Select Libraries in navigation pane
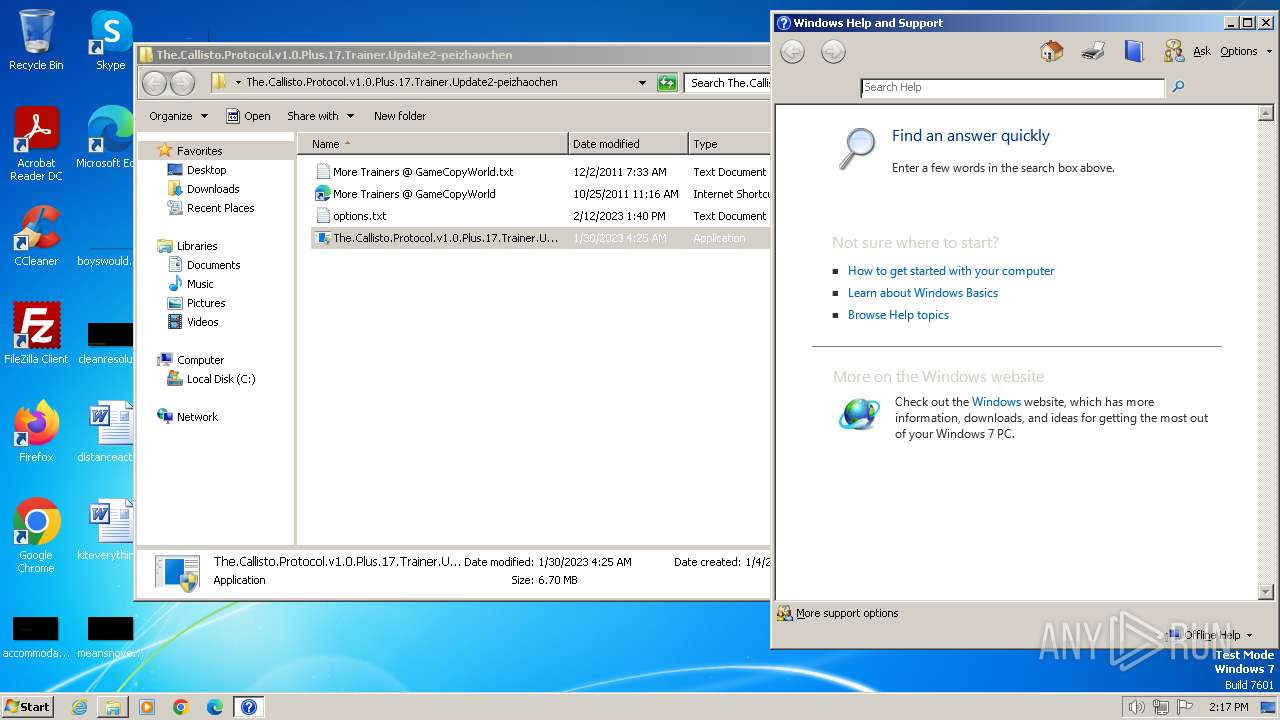 197,246
